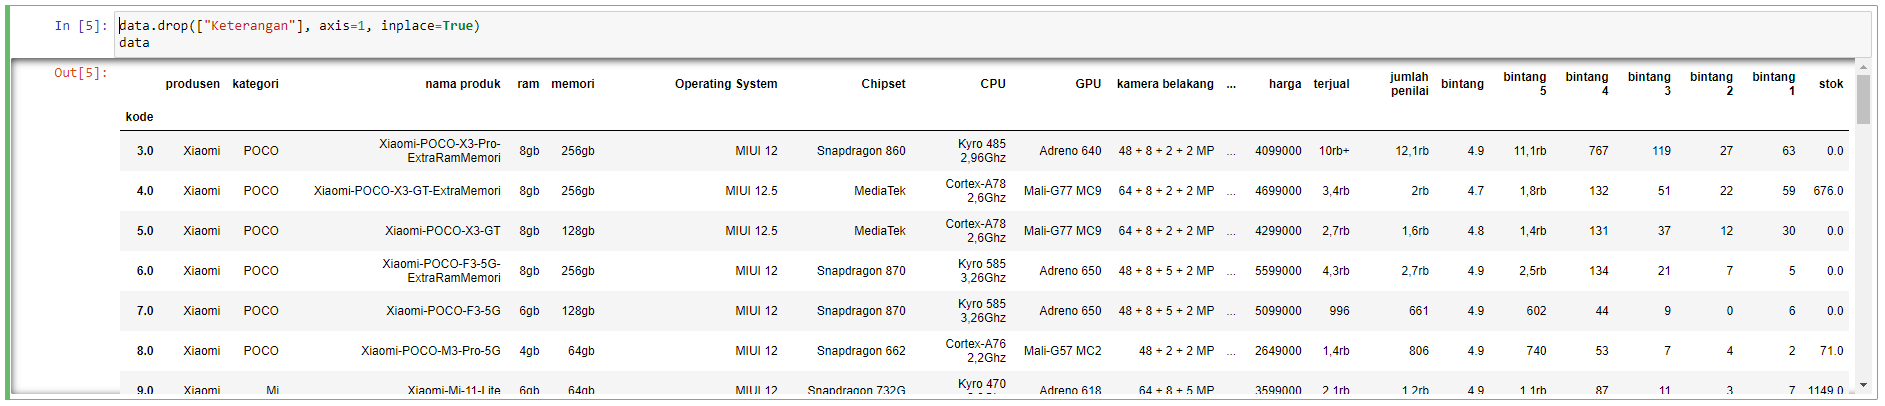Click the stok value '71.0'
The height and width of the screenshot is (406, 1885).
coord(1831,351)
